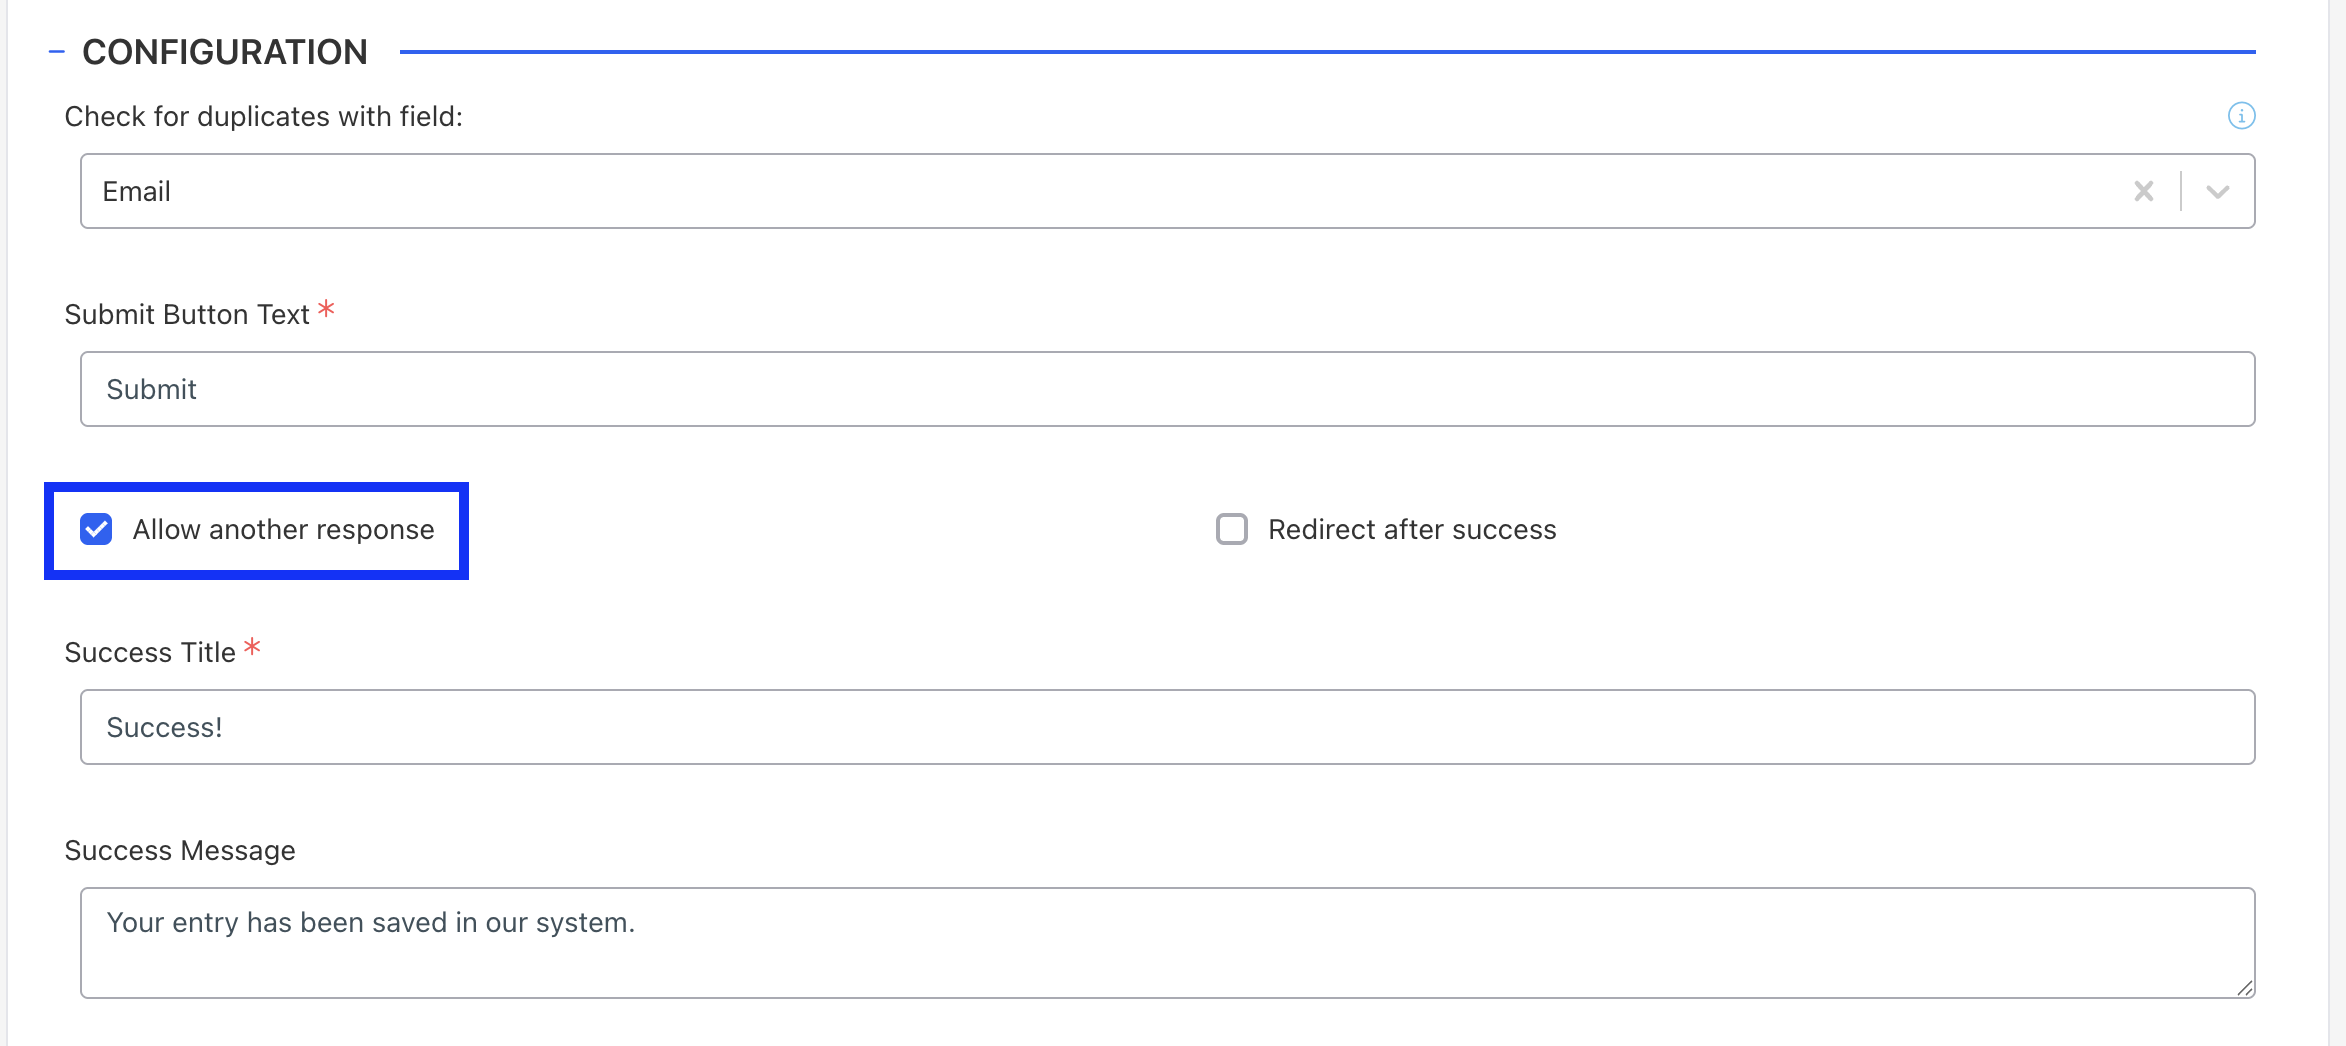This screenshot has width=2346, height=1046.
Task: Uncheck the Allow another response checkbox
Action: coord(96,529)
